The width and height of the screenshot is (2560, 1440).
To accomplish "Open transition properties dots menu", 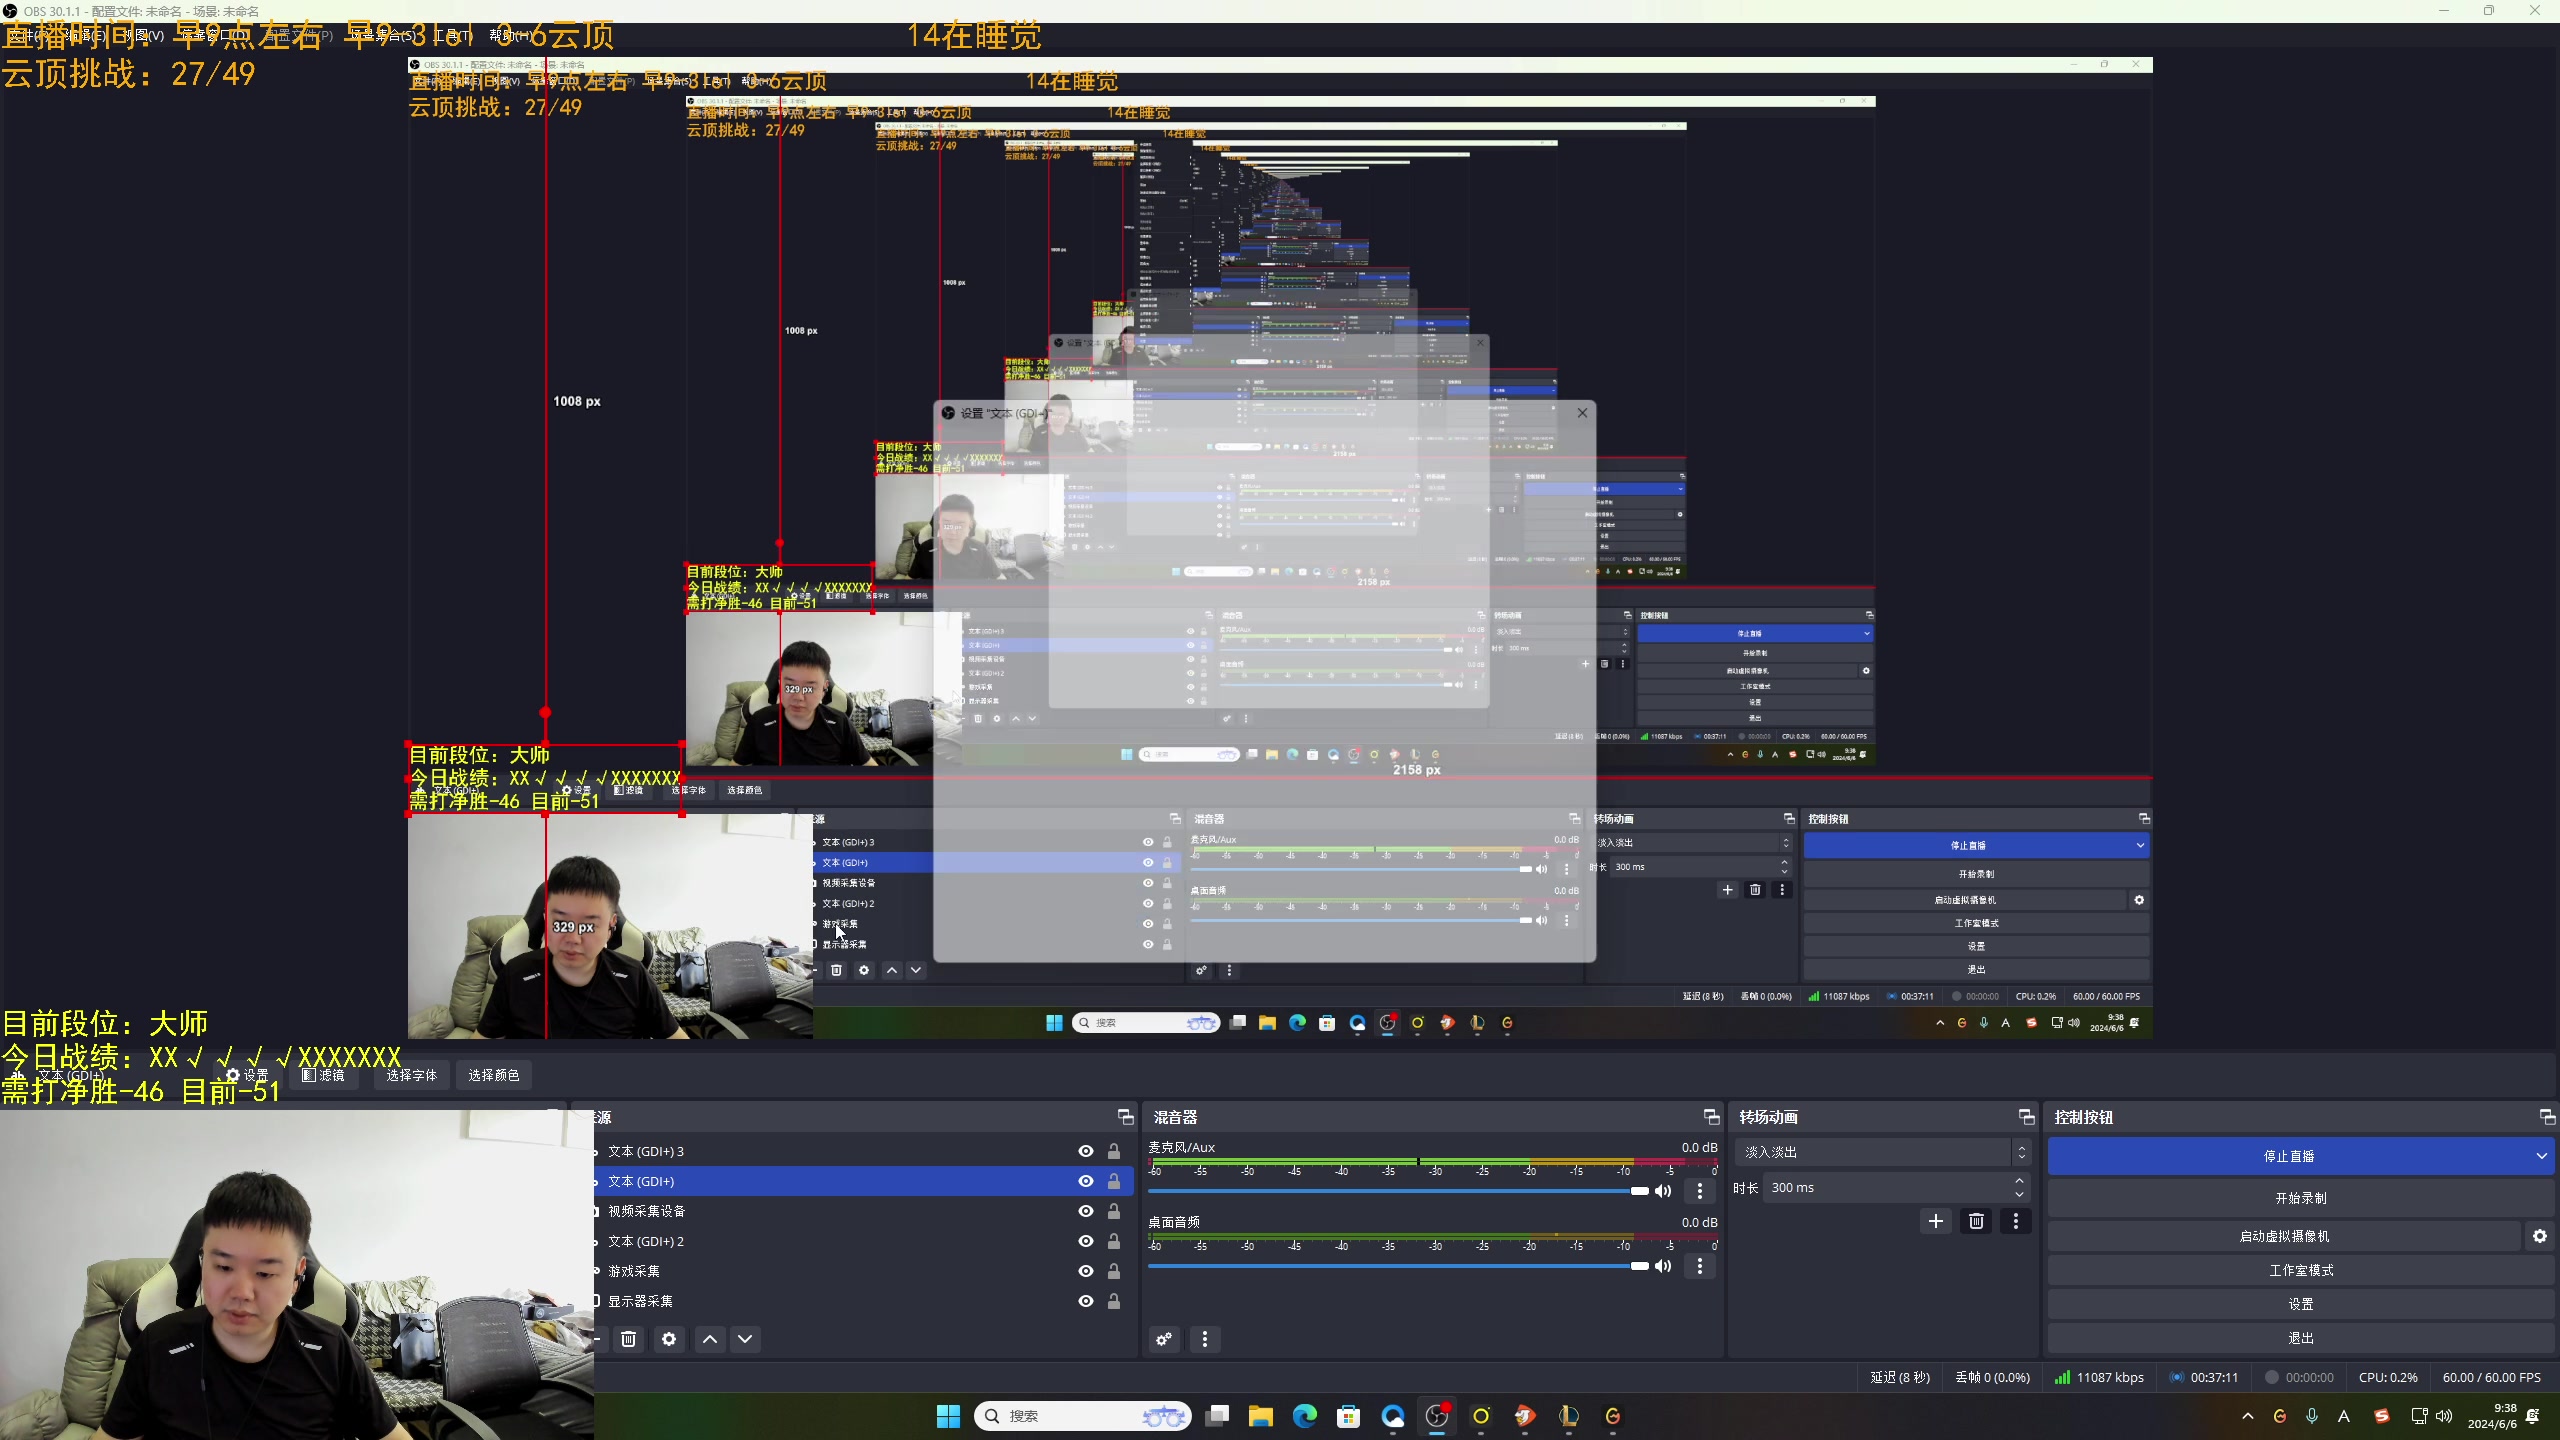I will pos(2016,1221).
